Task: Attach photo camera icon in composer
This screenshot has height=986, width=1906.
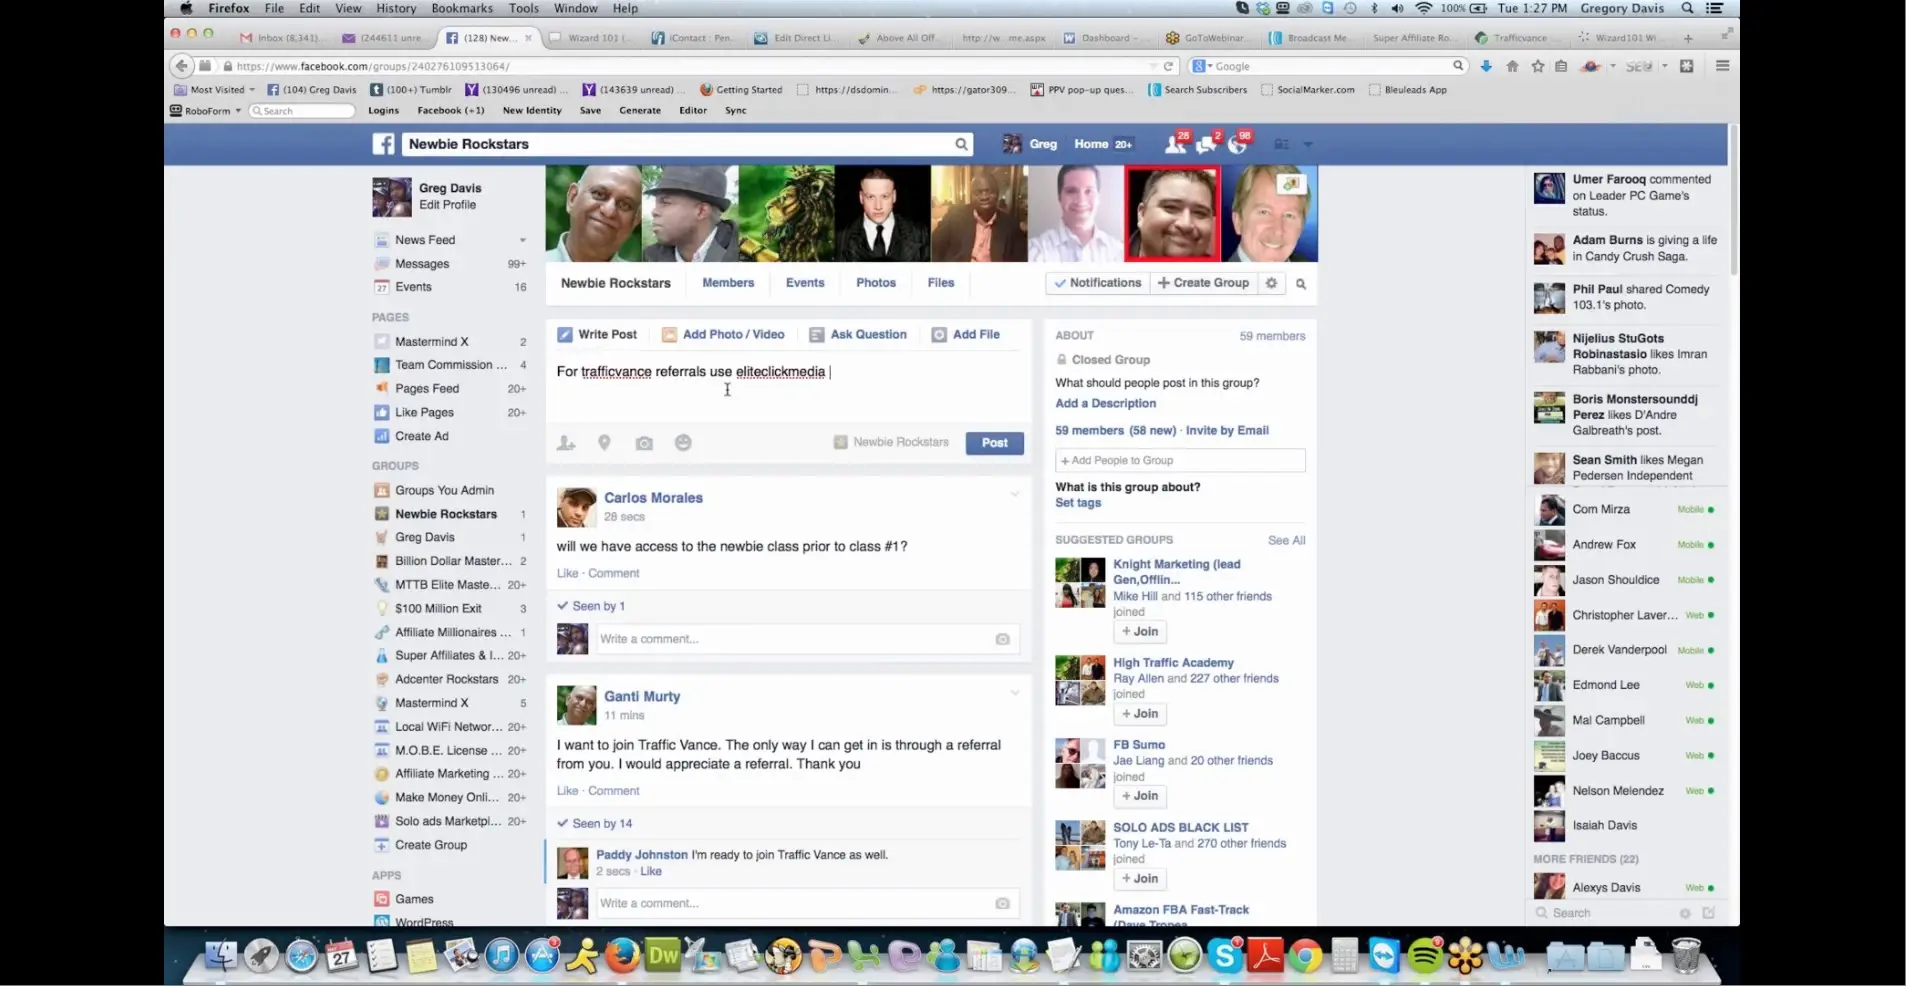Action: point(644,443)
